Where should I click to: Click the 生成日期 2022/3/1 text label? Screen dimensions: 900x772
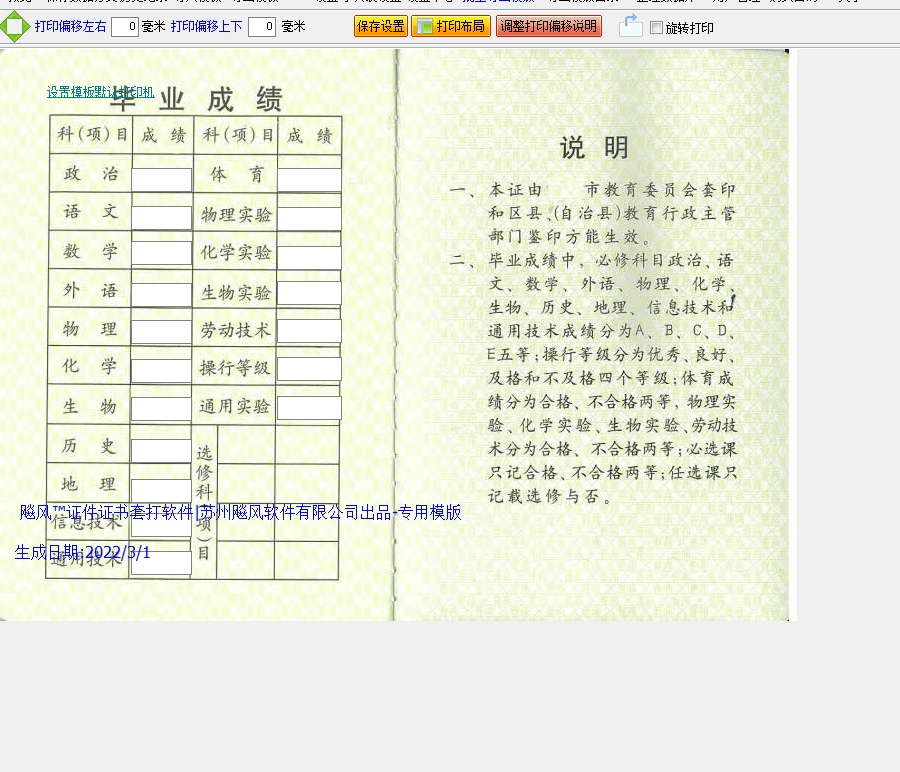click(x=83, y=552)
